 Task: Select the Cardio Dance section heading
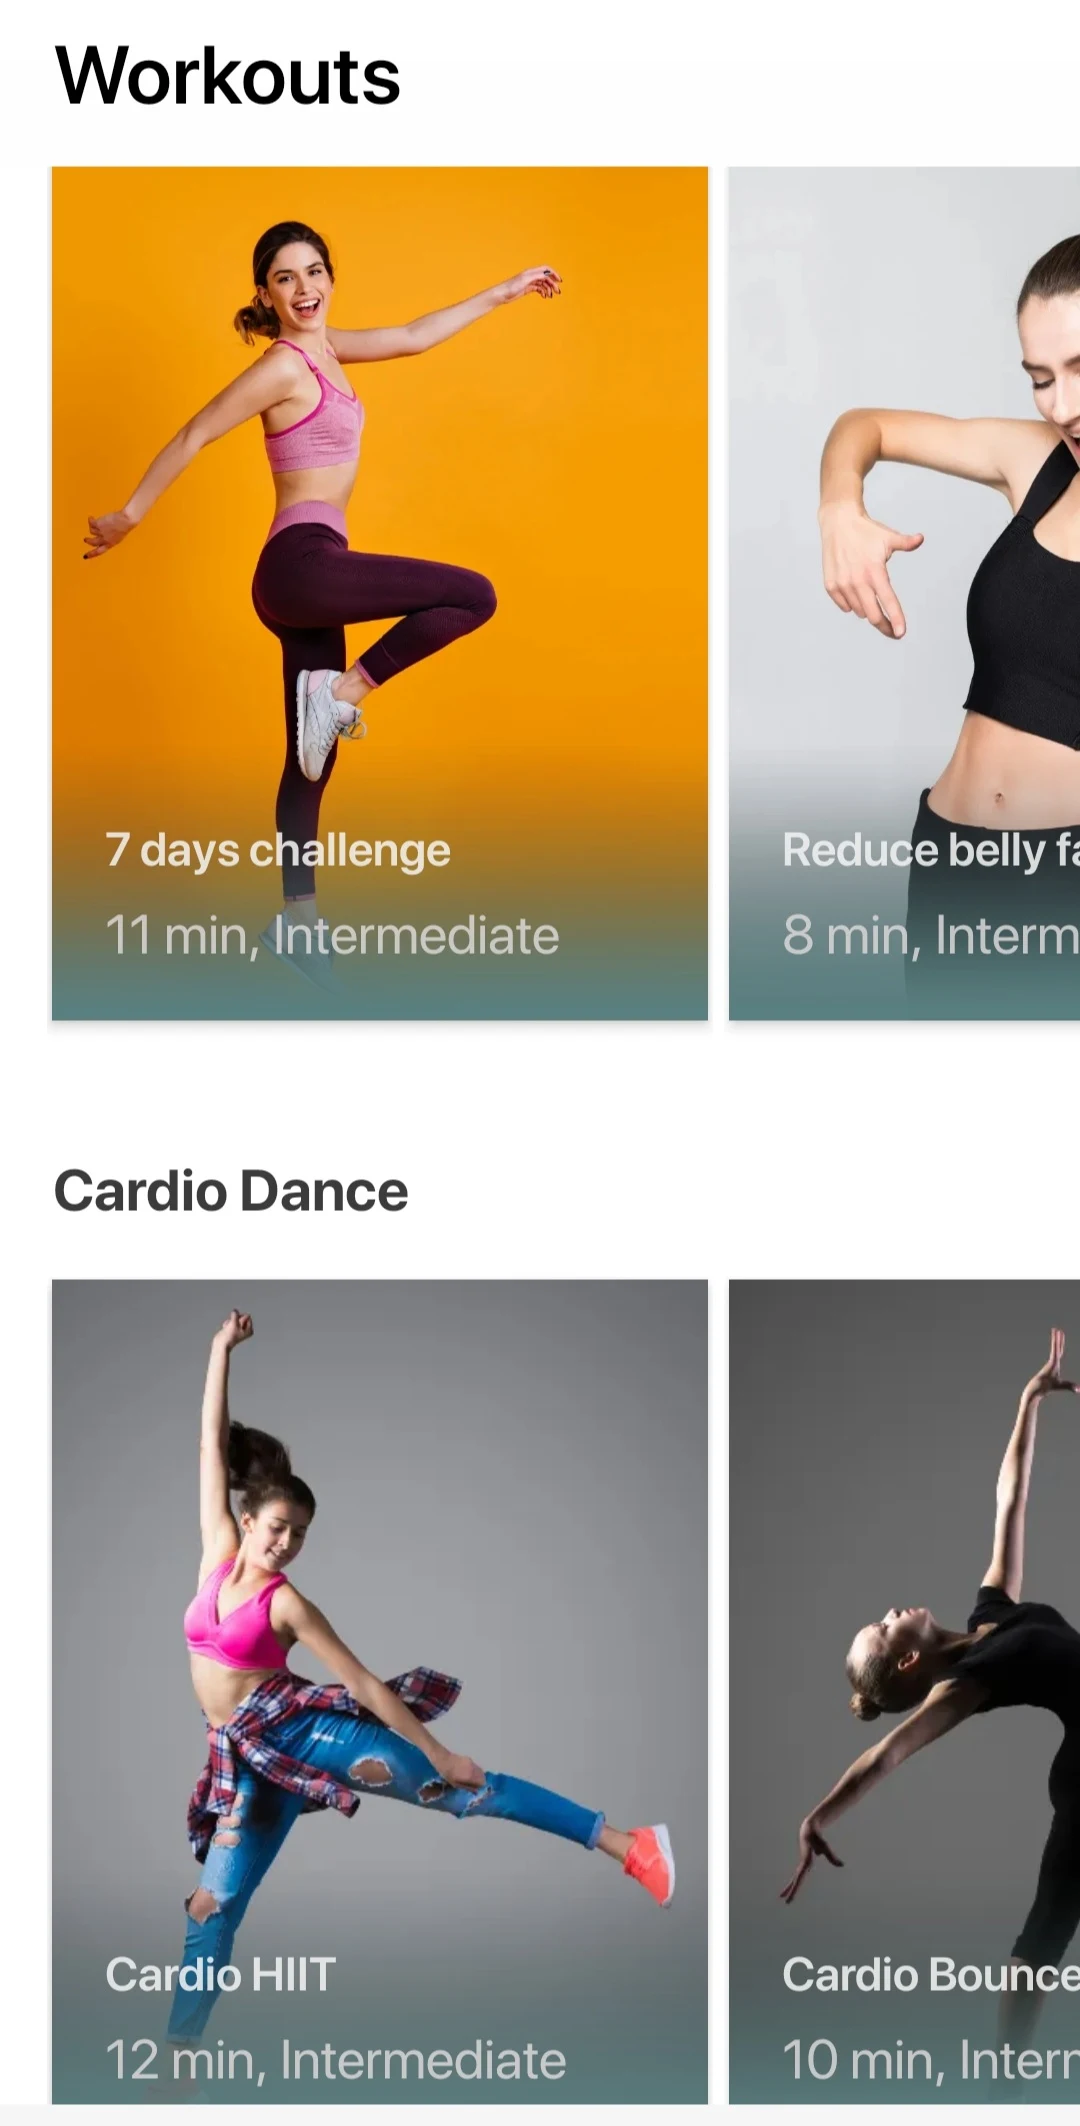tap(231, 1191)
